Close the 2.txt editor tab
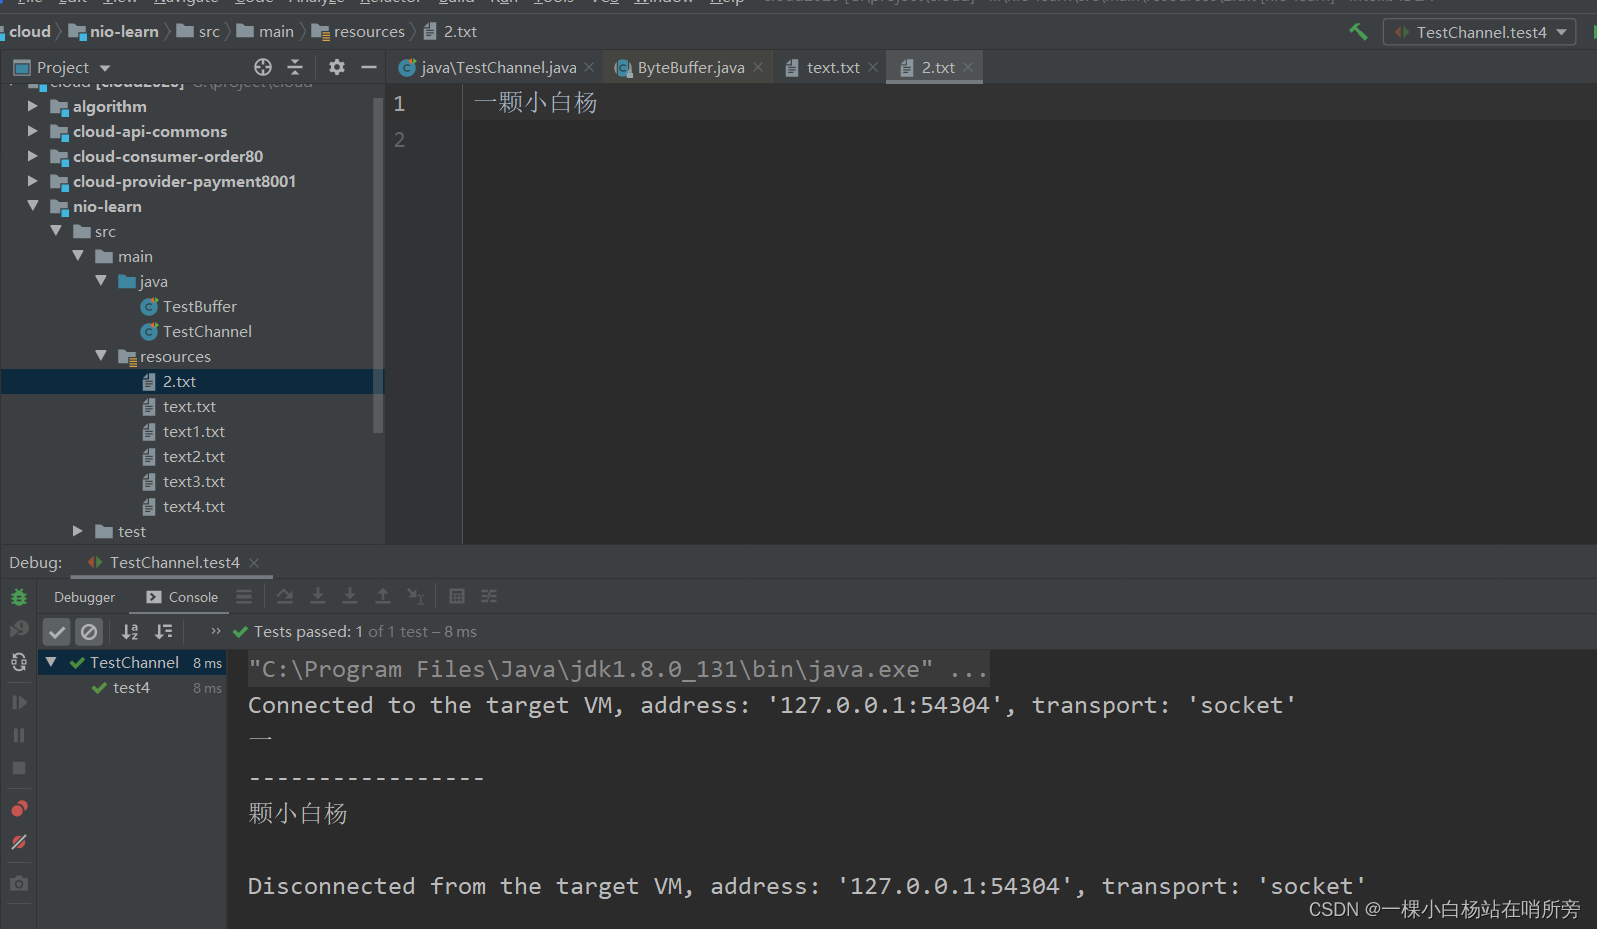Viewport: 1597px width, 929px height. (x=968, y=67)
